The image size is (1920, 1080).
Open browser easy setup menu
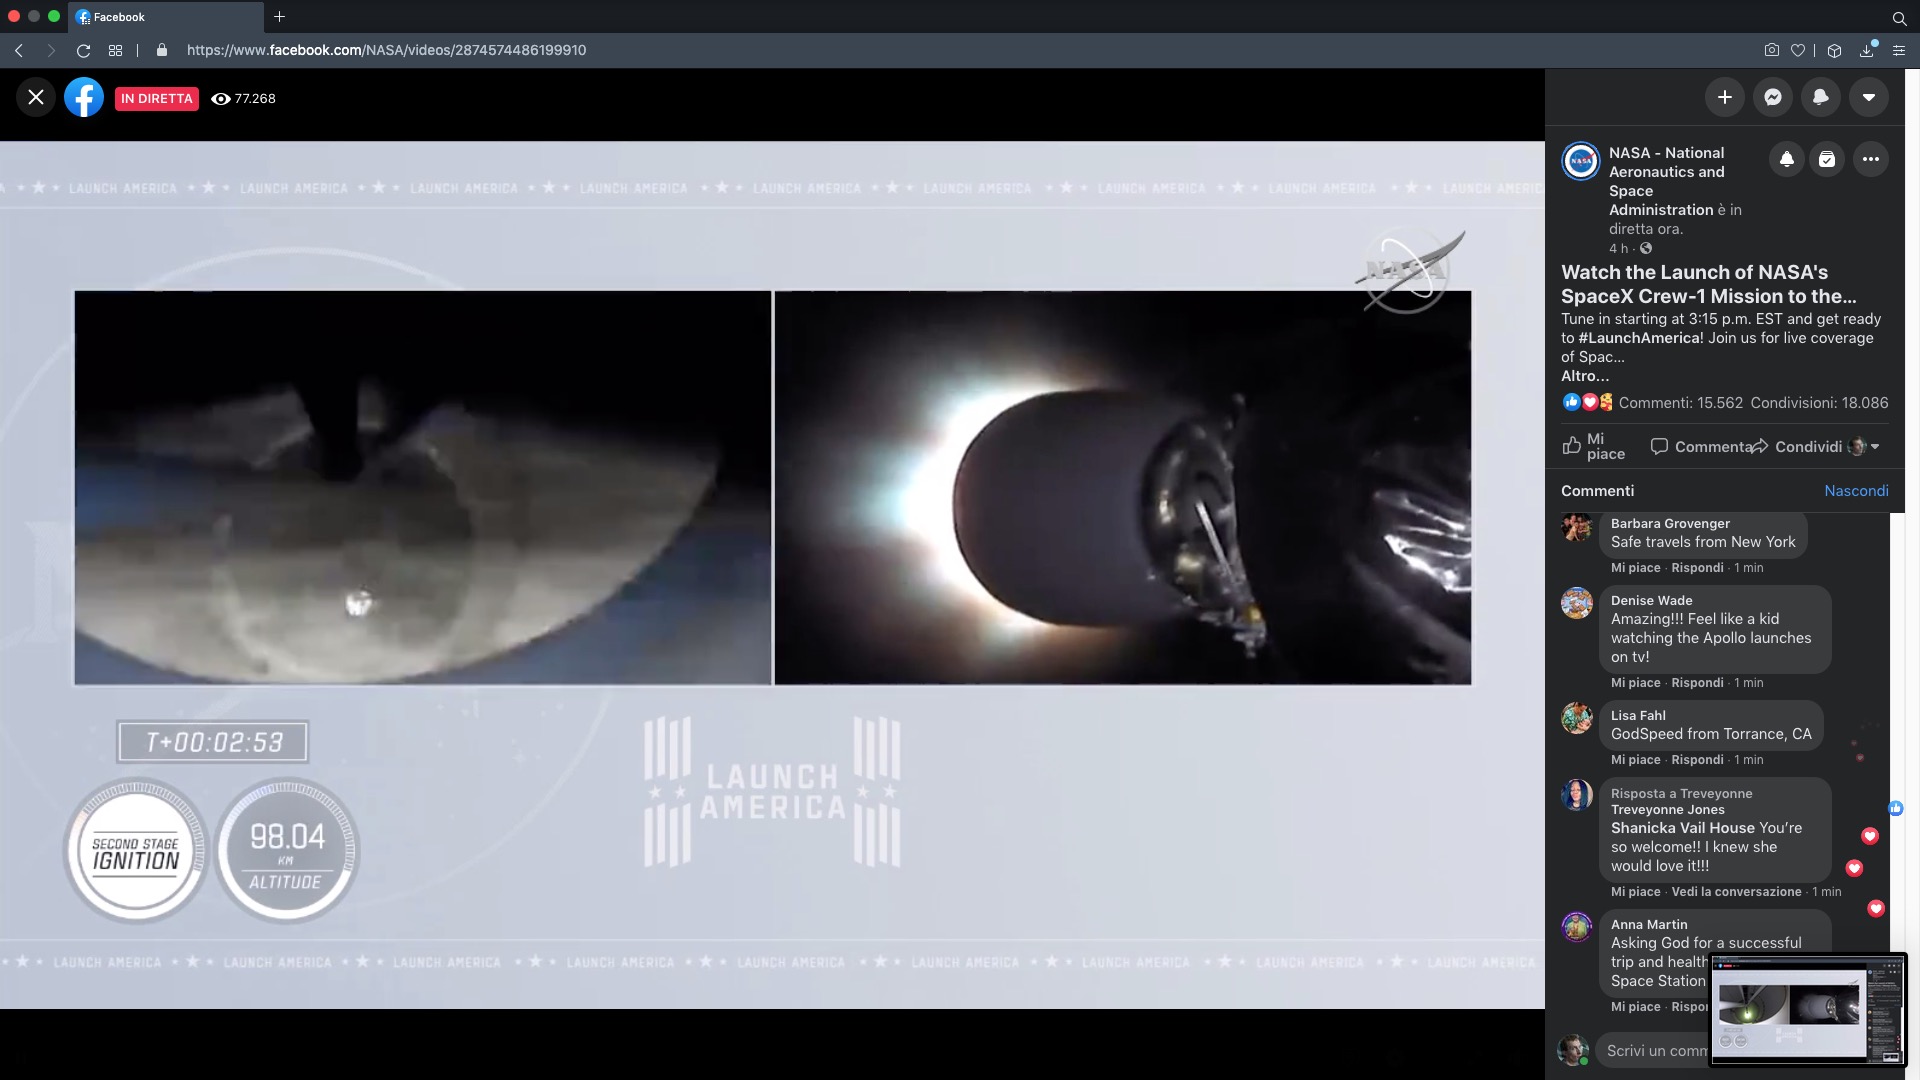[1899, 50]
